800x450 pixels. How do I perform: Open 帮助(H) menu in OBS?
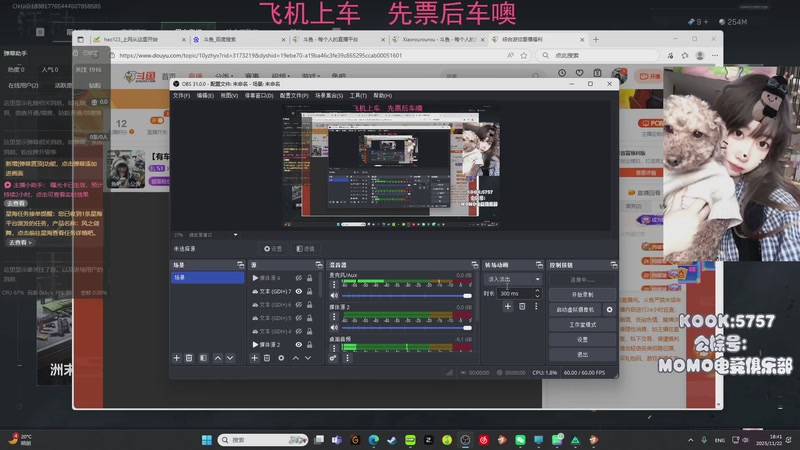click(383, 95)
